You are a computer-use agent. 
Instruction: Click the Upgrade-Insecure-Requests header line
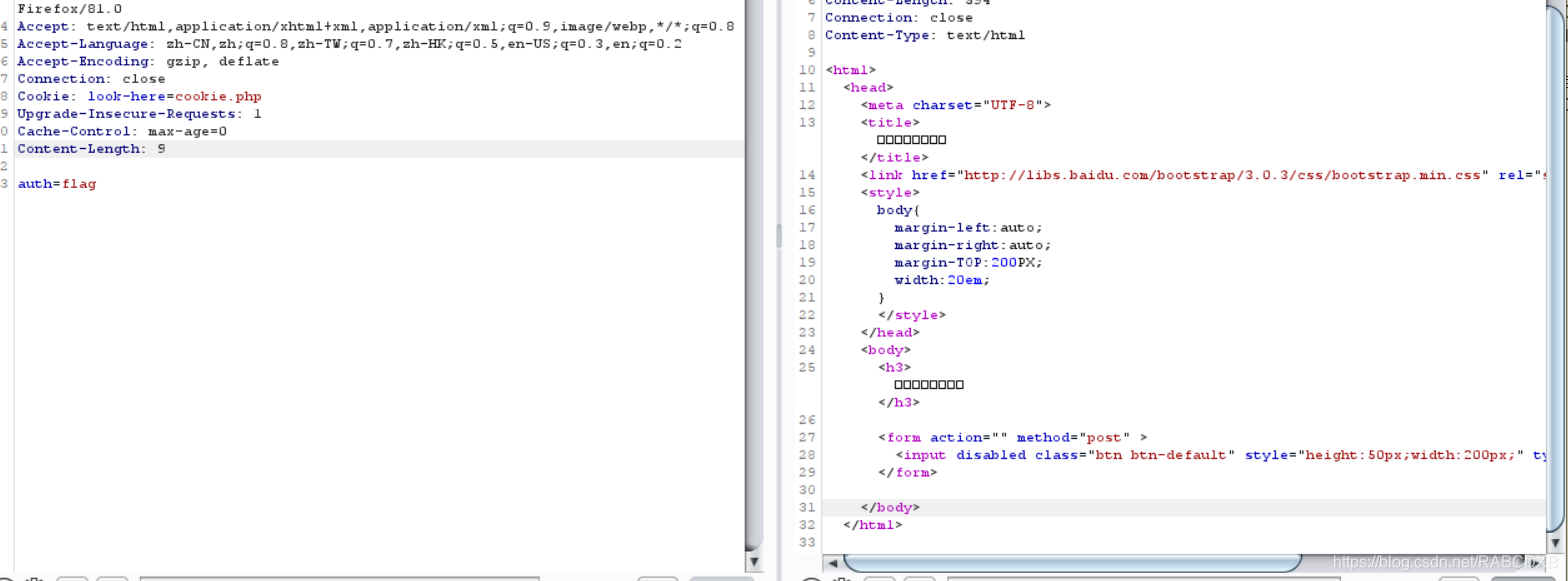tap(139, 114)
